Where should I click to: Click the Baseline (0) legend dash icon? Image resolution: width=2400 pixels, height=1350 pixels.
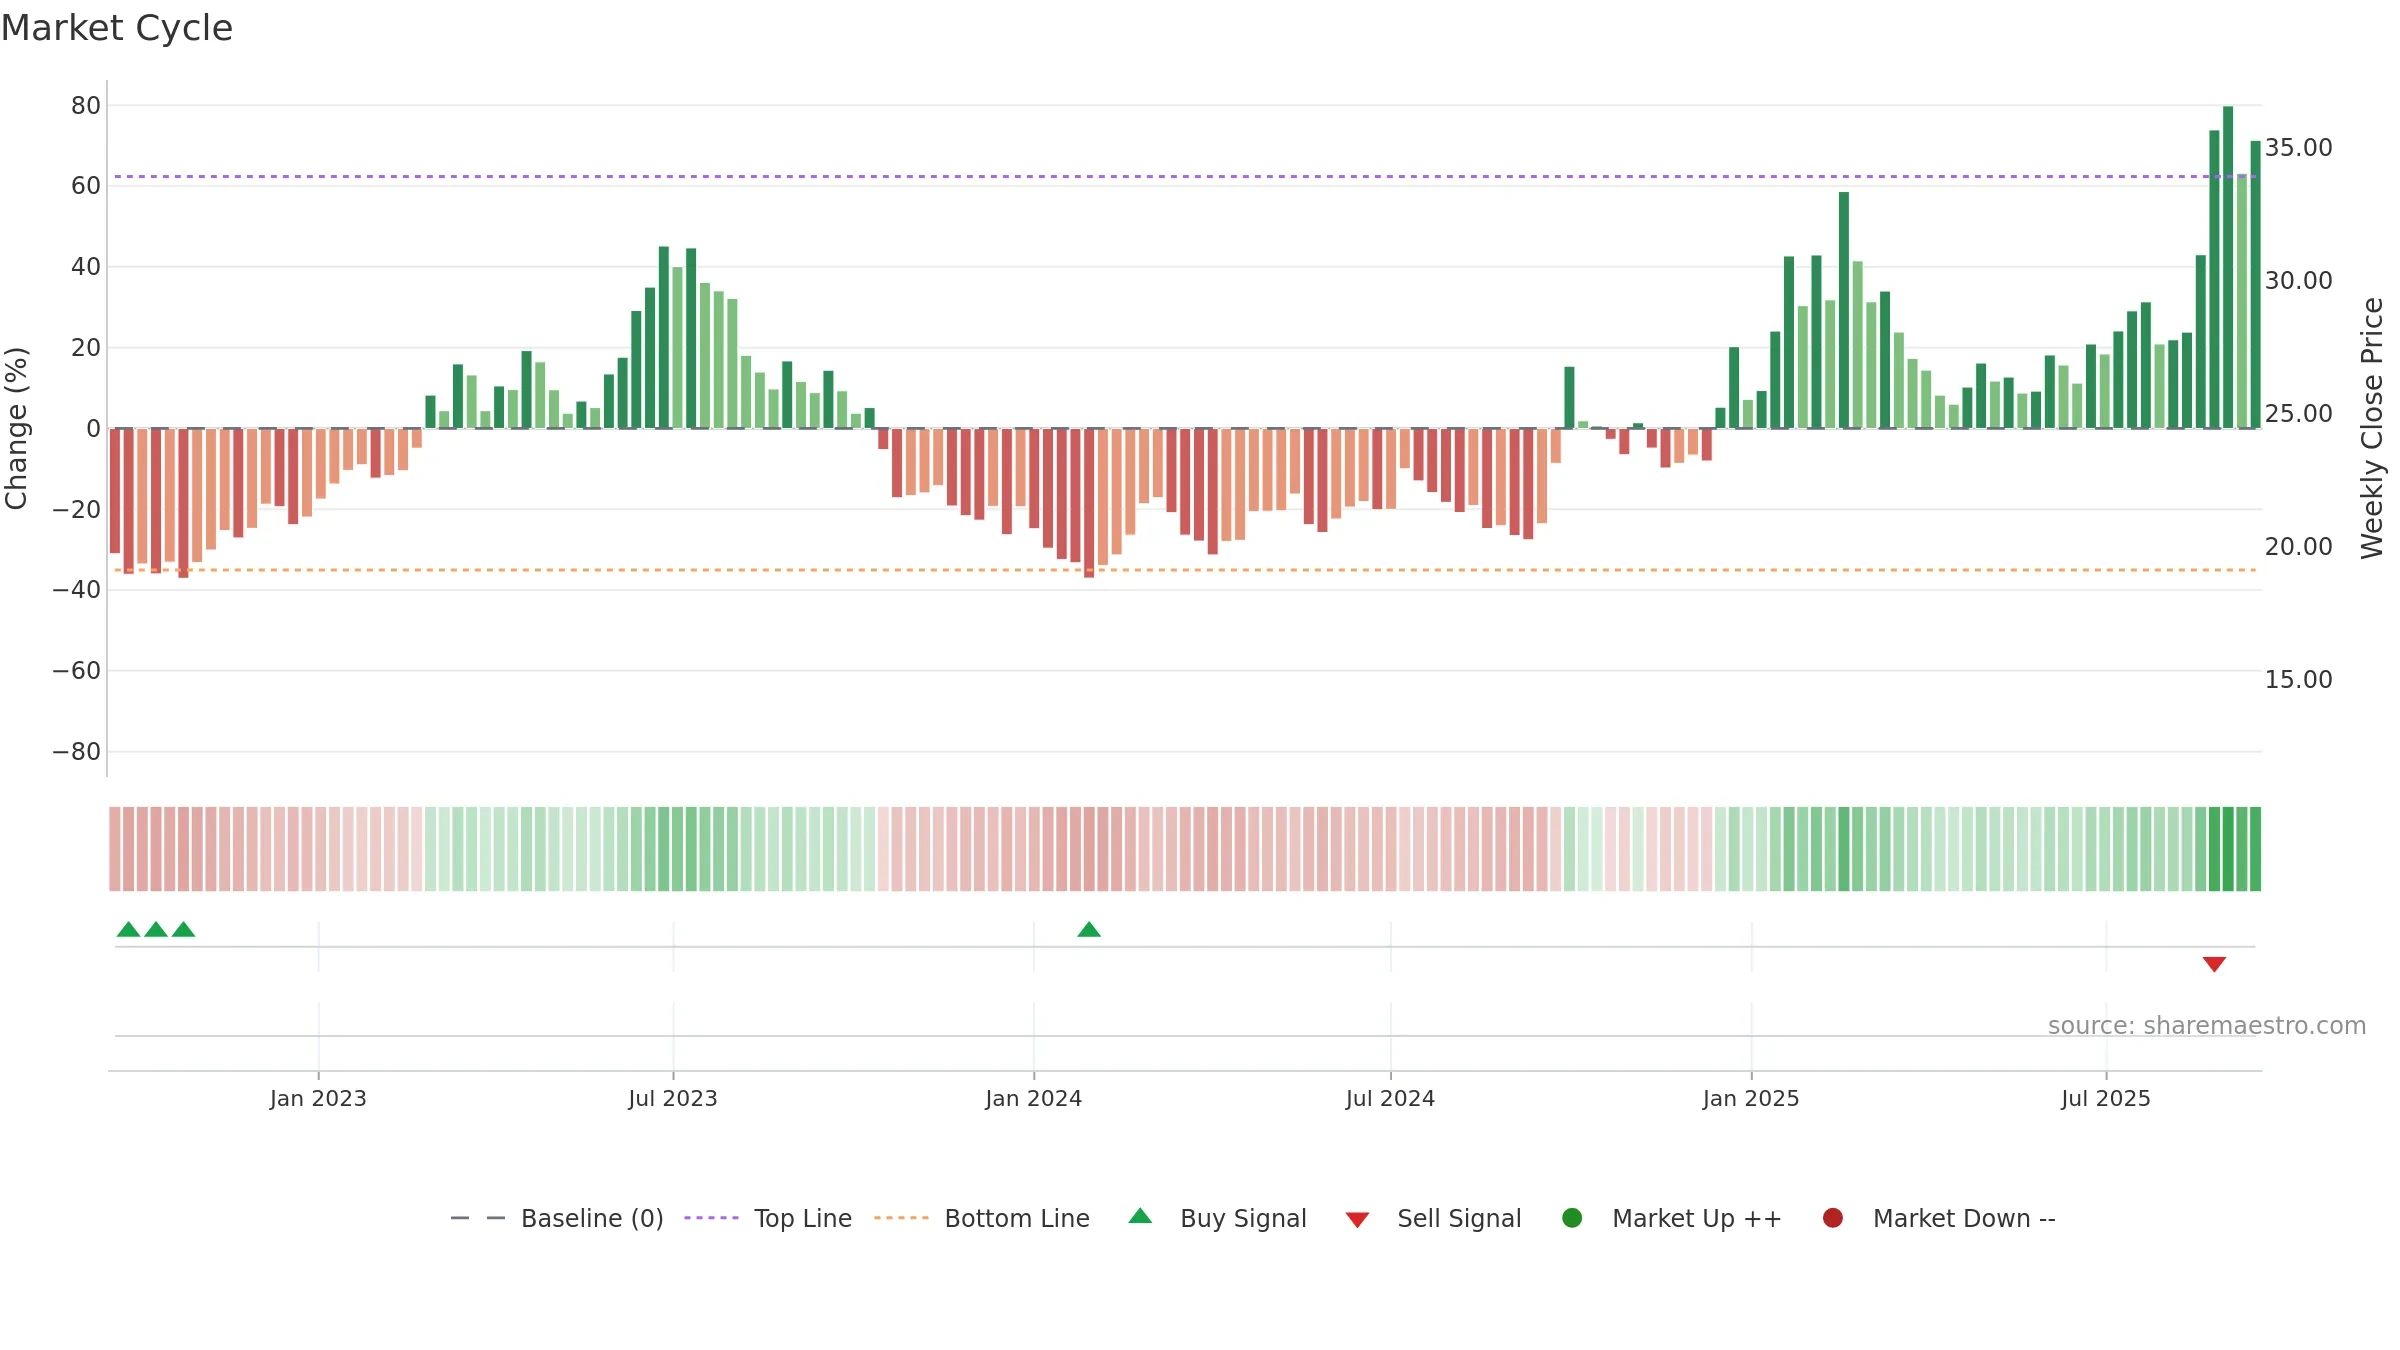coord(478,1218)
